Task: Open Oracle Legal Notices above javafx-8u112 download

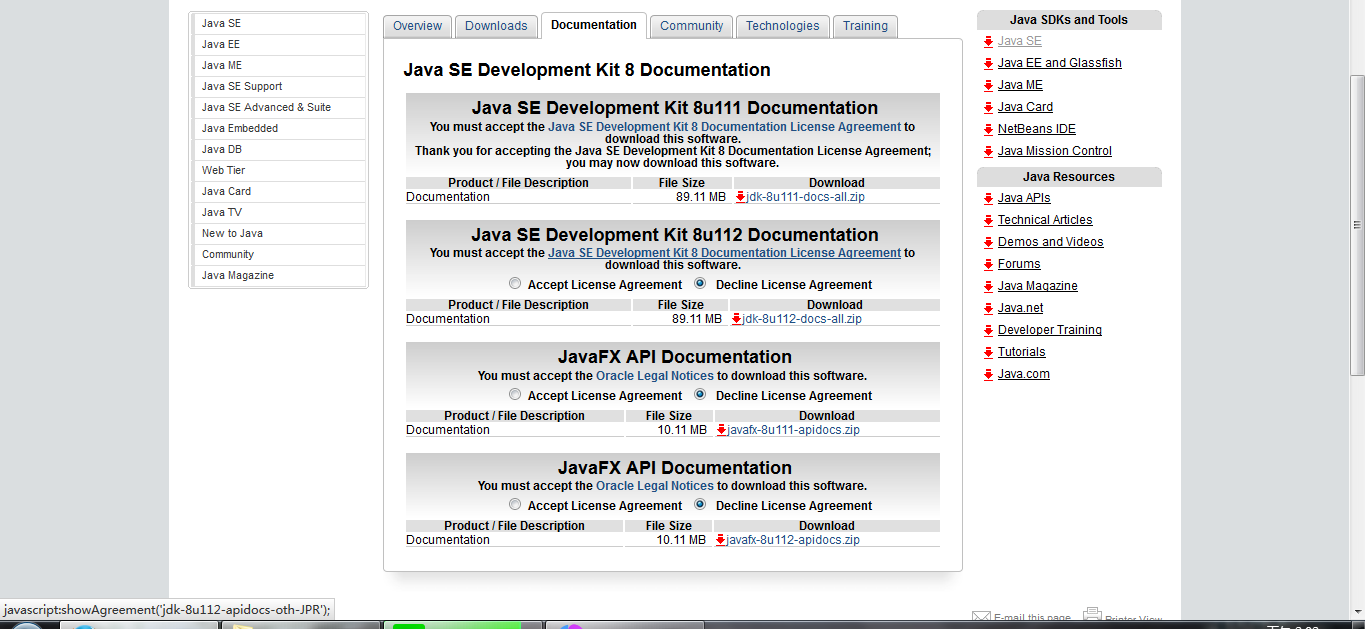Action: click(x=655, y=486)
